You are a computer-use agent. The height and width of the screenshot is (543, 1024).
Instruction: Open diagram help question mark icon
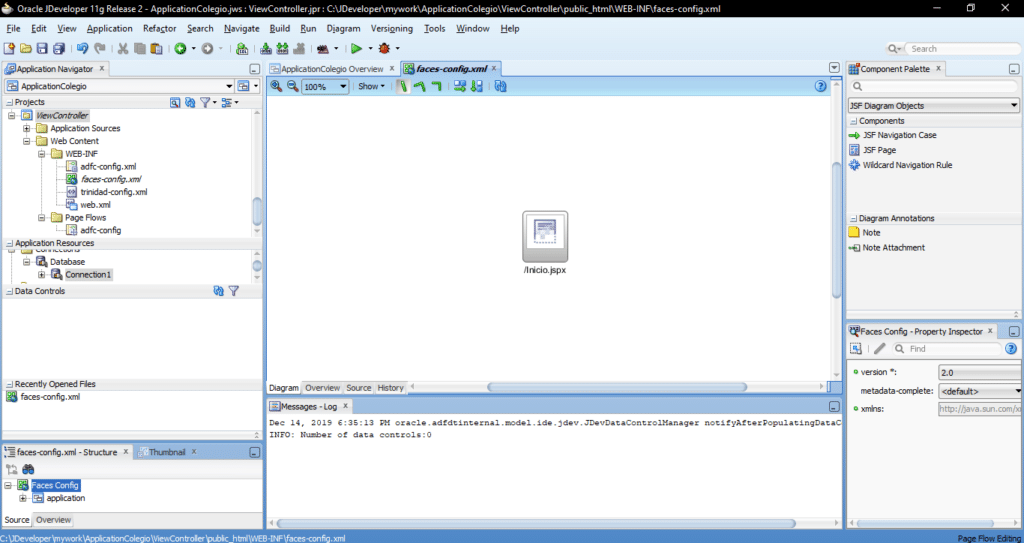[x=821, y=86]
